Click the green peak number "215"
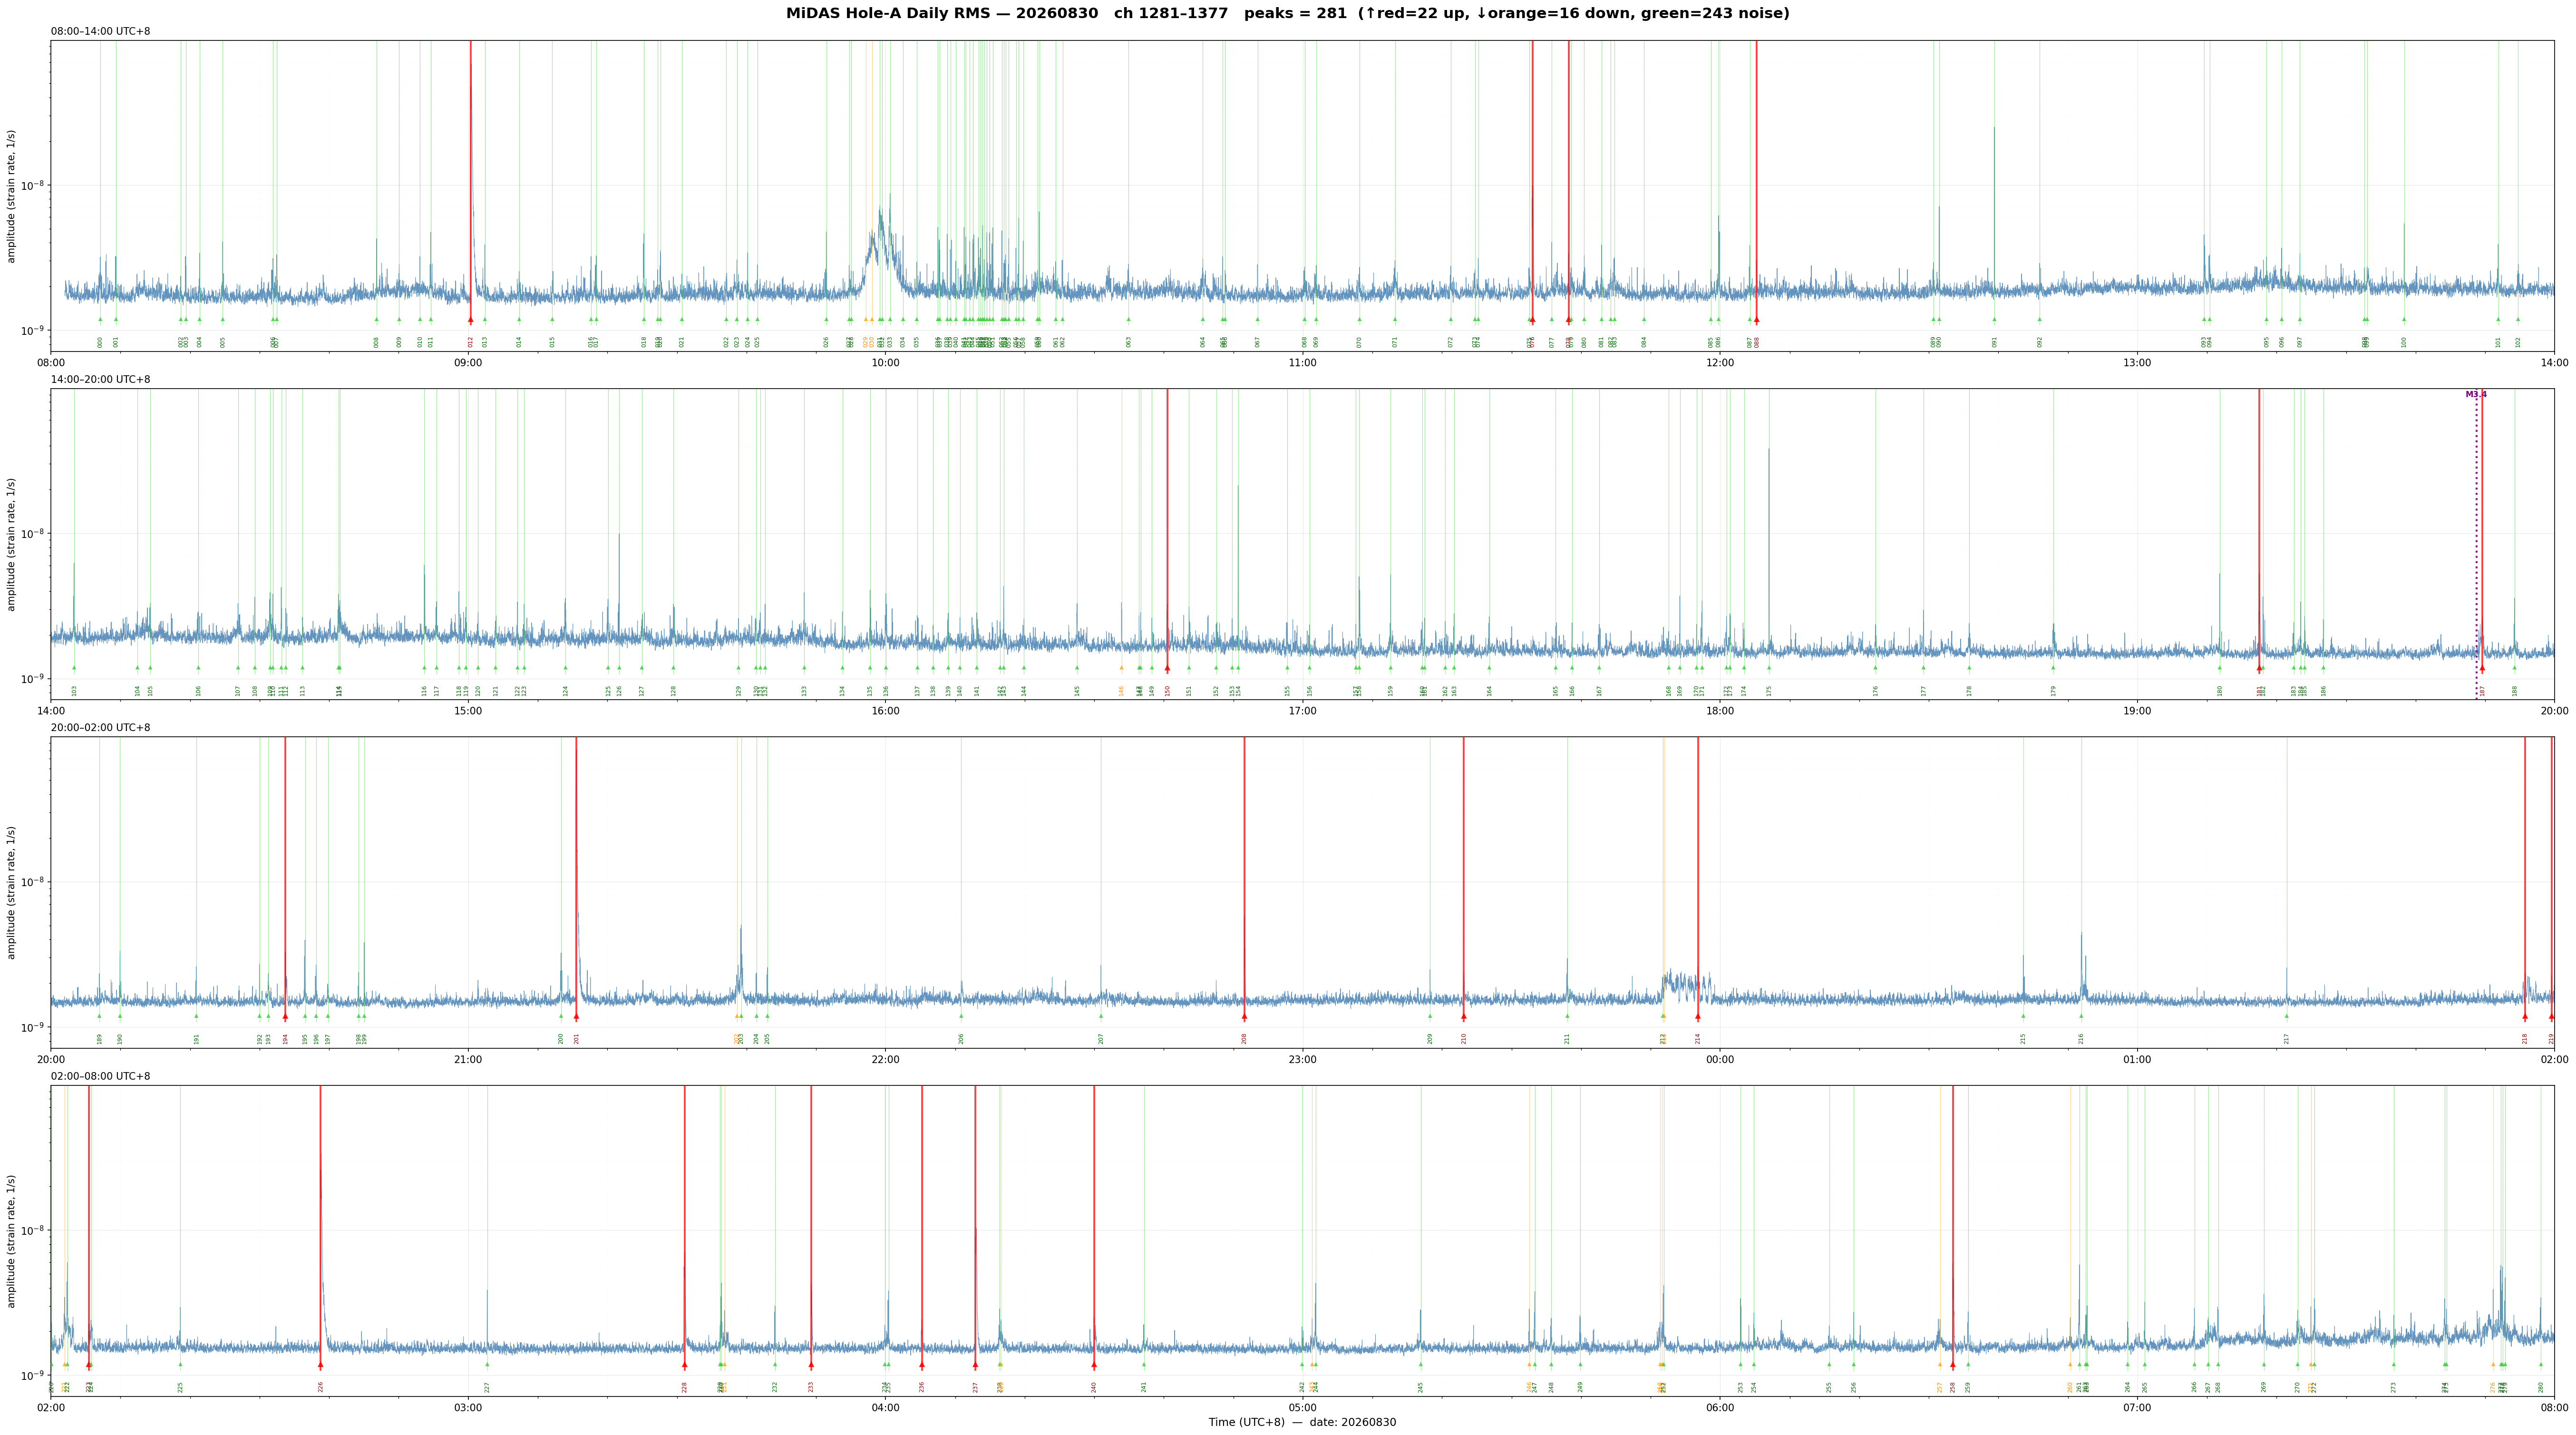This screenshot has height=1435, width=2576. point(2023,1039)
